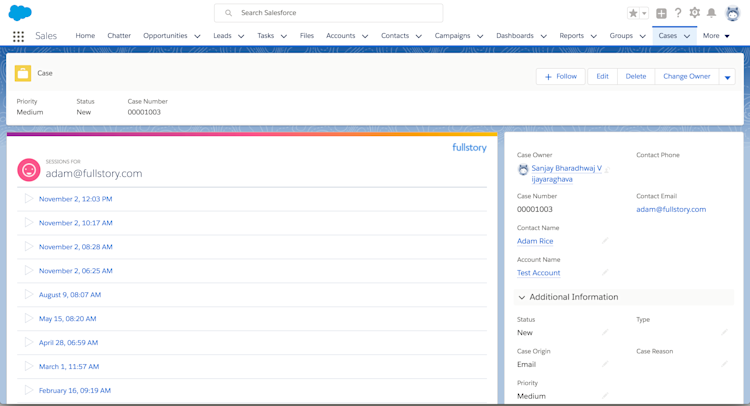Open the favorites list dropdown arrow
The width and height of the screenshot is (750, 406).
(644, 13)
